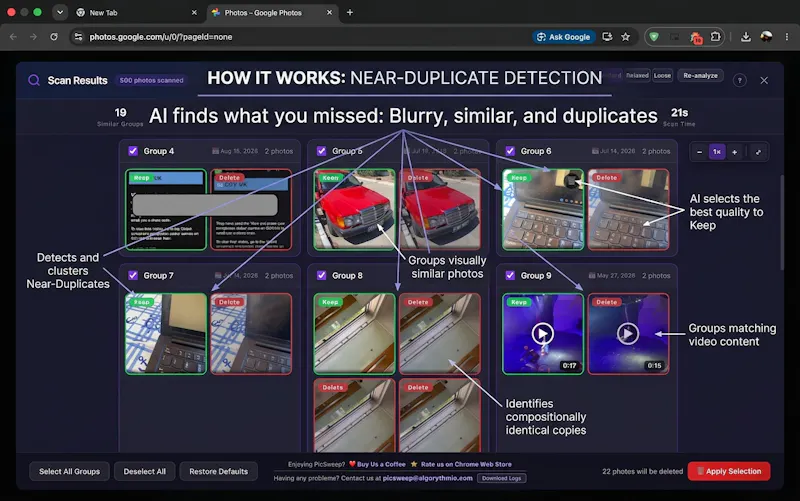800x501 pixels.
Task: Click Apply Selection red button
Action: point(729,471)
